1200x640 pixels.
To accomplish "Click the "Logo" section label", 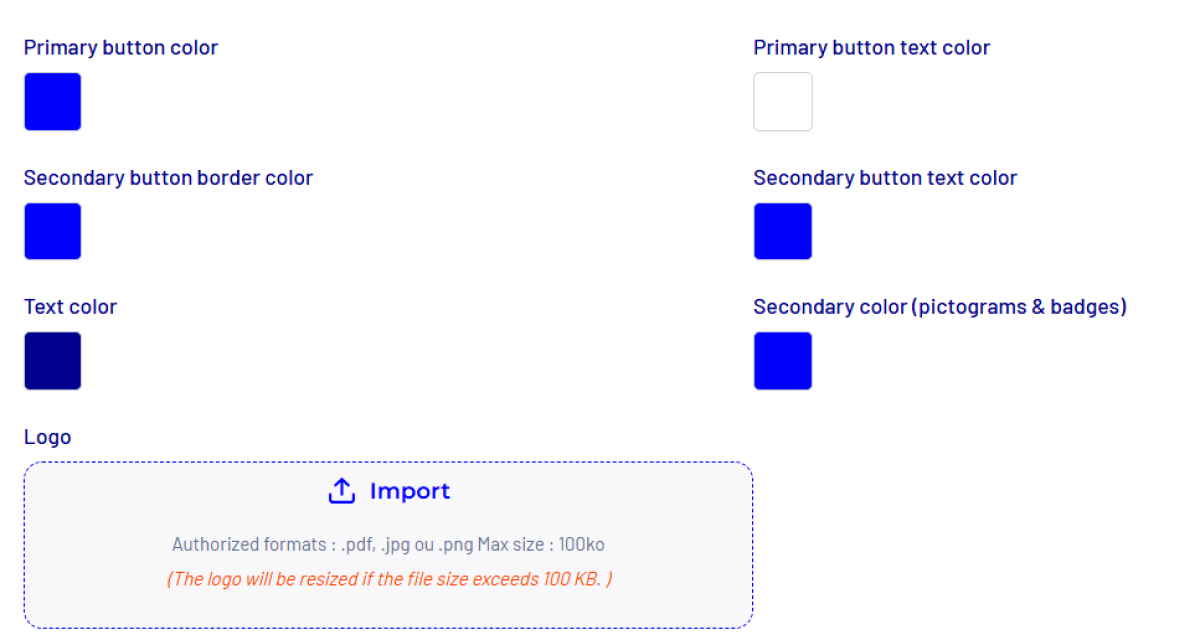I will [x=48, y=437].
